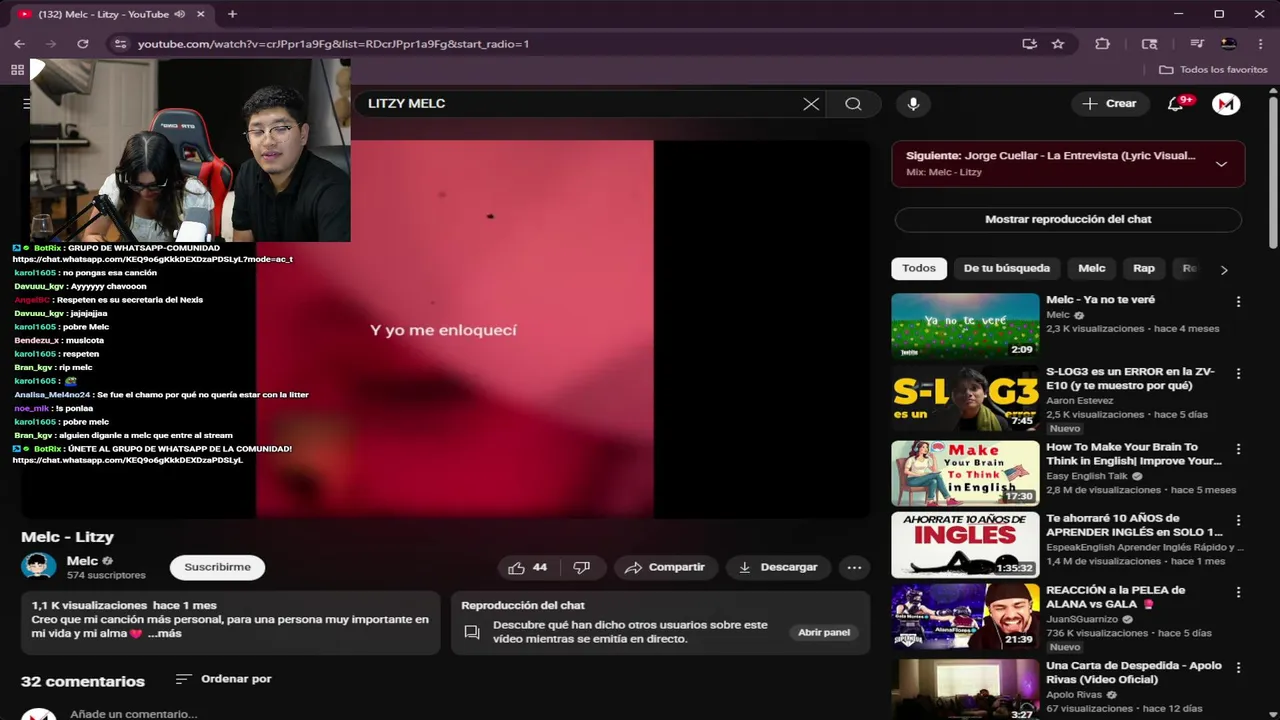Screen dimensions: 1280x720
Task: Click the address bar URL
Action: (333, 44)
